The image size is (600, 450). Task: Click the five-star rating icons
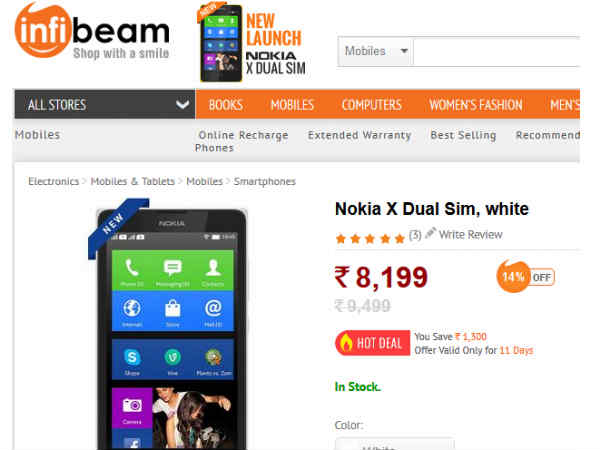(x=370, y=239)
